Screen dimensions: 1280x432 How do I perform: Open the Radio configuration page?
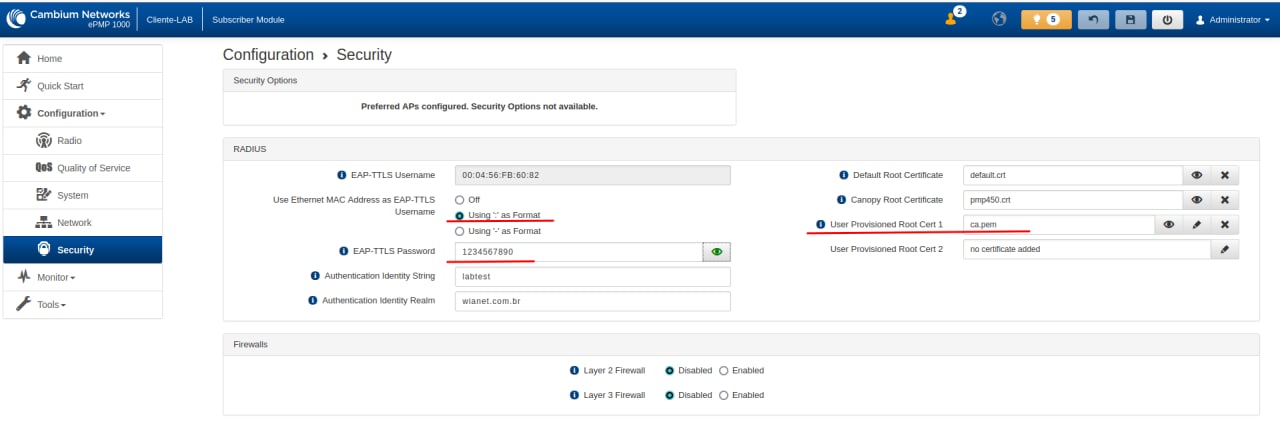pyautogui.click(x=83, y=141)
